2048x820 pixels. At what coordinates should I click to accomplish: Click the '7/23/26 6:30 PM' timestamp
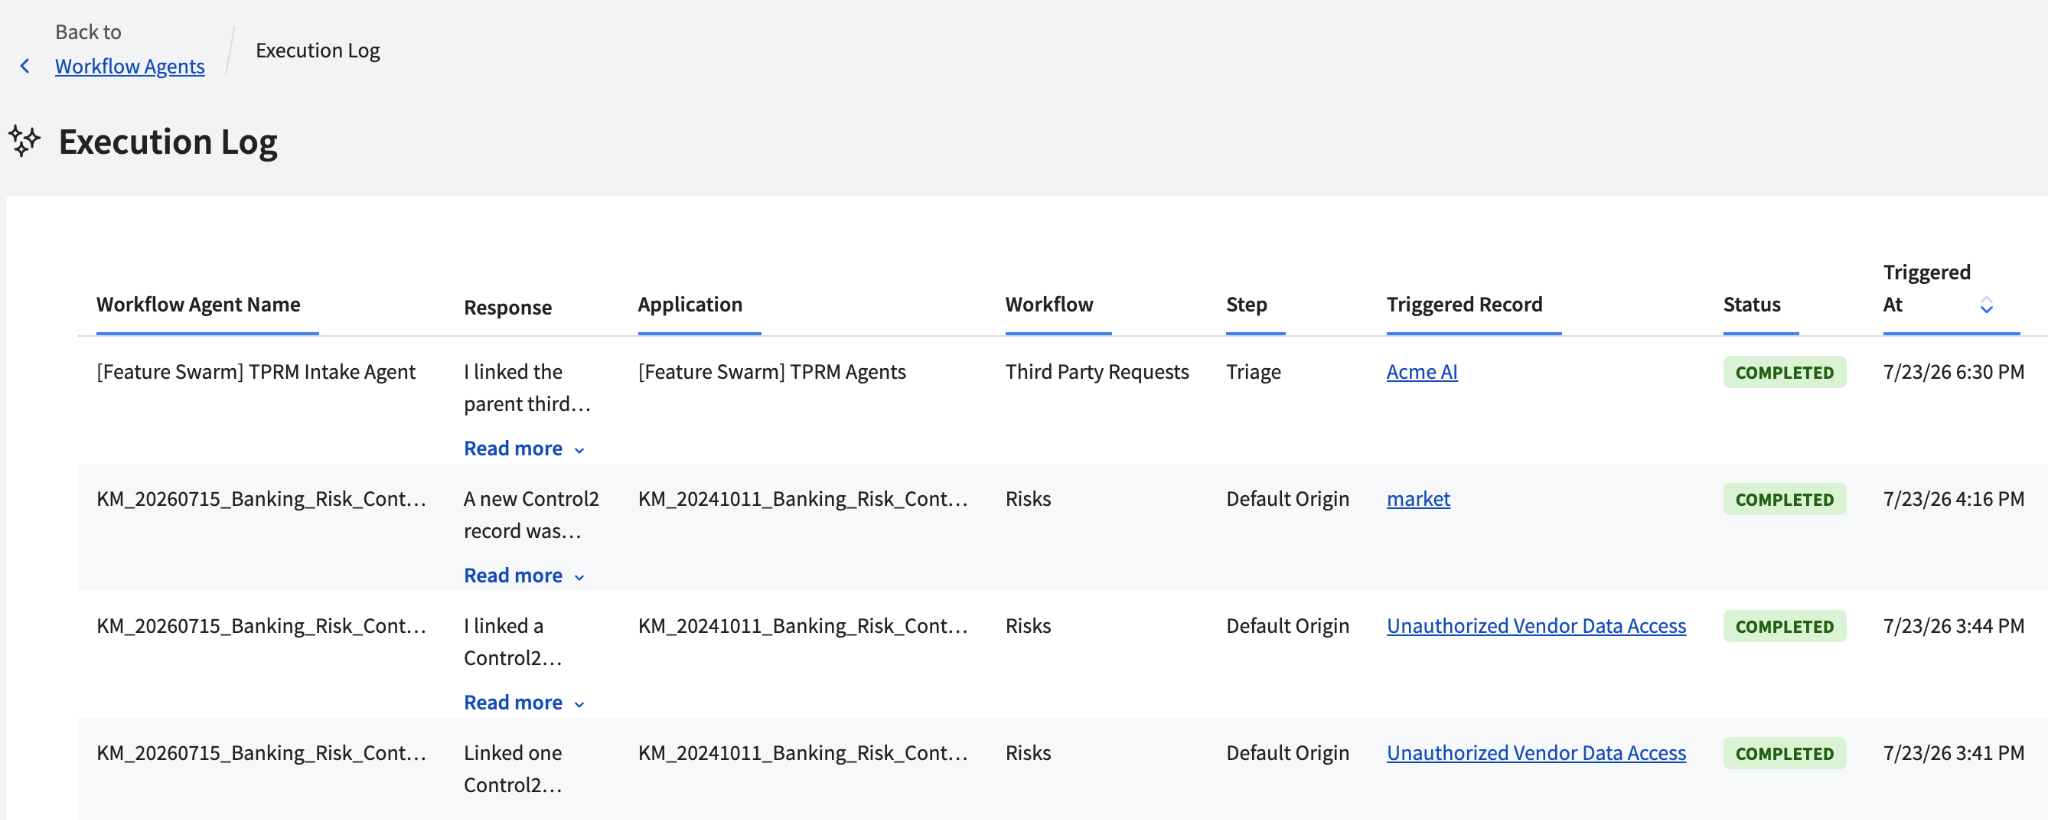click(x=1954, y=372)
